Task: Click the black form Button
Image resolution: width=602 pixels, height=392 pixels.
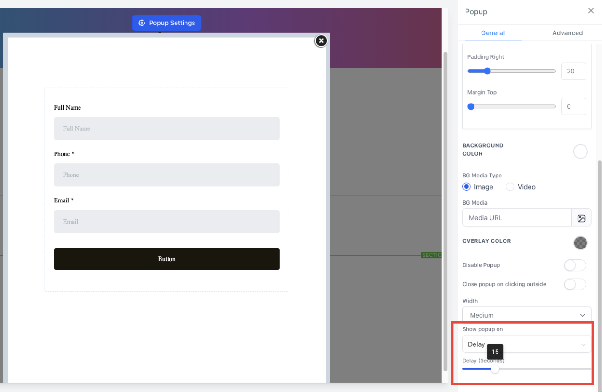Action: point(167,259)
